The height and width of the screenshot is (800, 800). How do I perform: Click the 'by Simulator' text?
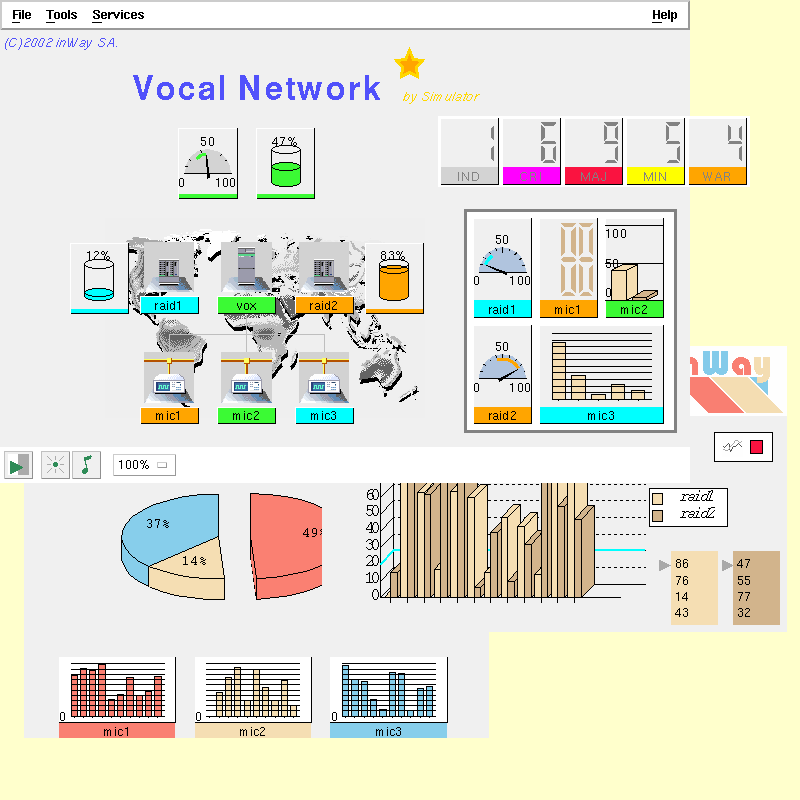pos(441,96)
